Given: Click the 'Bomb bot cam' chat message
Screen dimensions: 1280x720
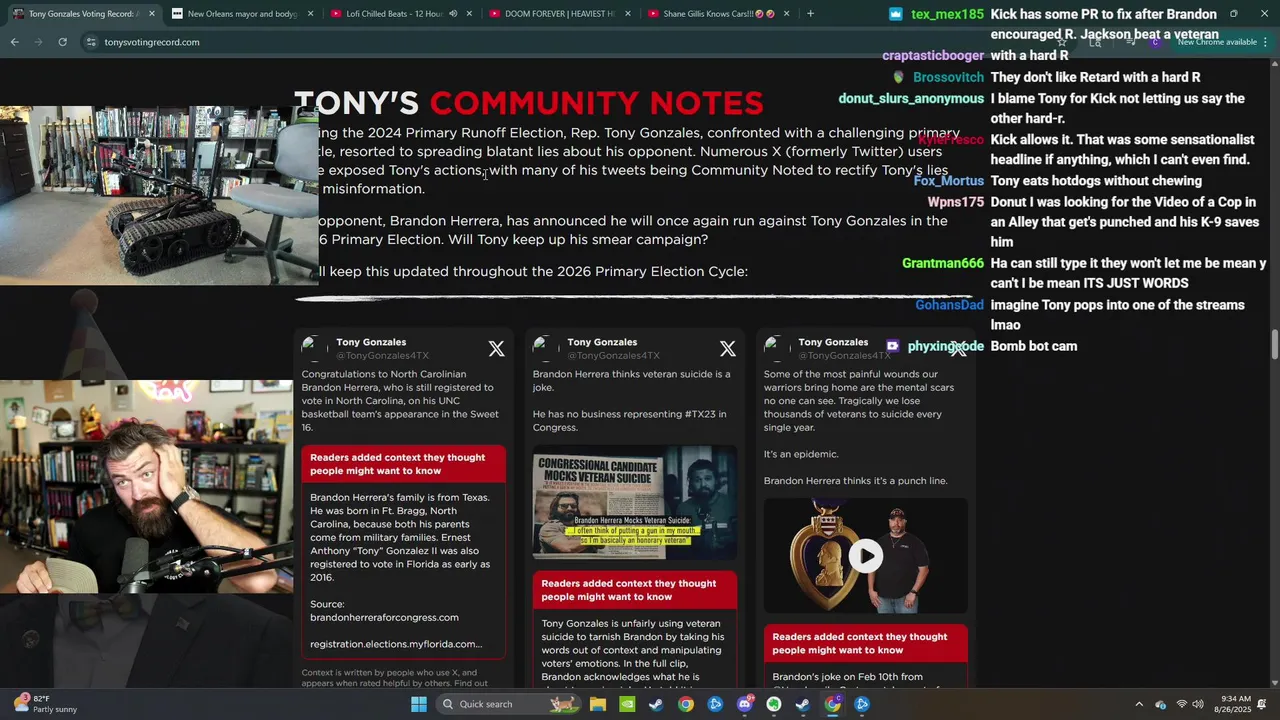Looking at the screenshot, I should pyautogui.click(x=1034, y=346).
